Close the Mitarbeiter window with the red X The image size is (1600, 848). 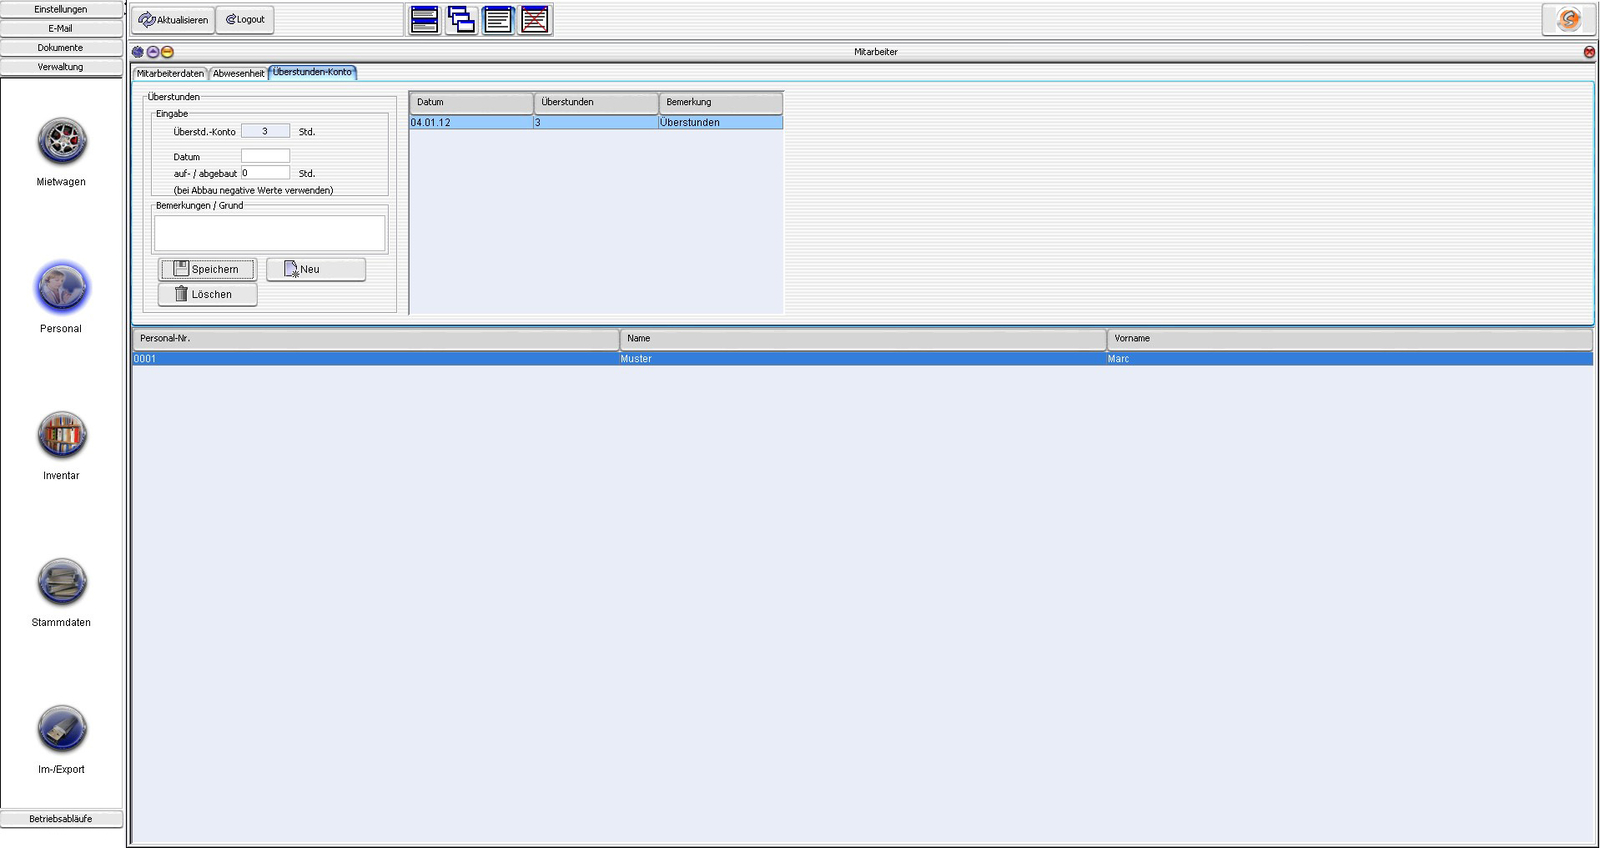pos(1589,52)
